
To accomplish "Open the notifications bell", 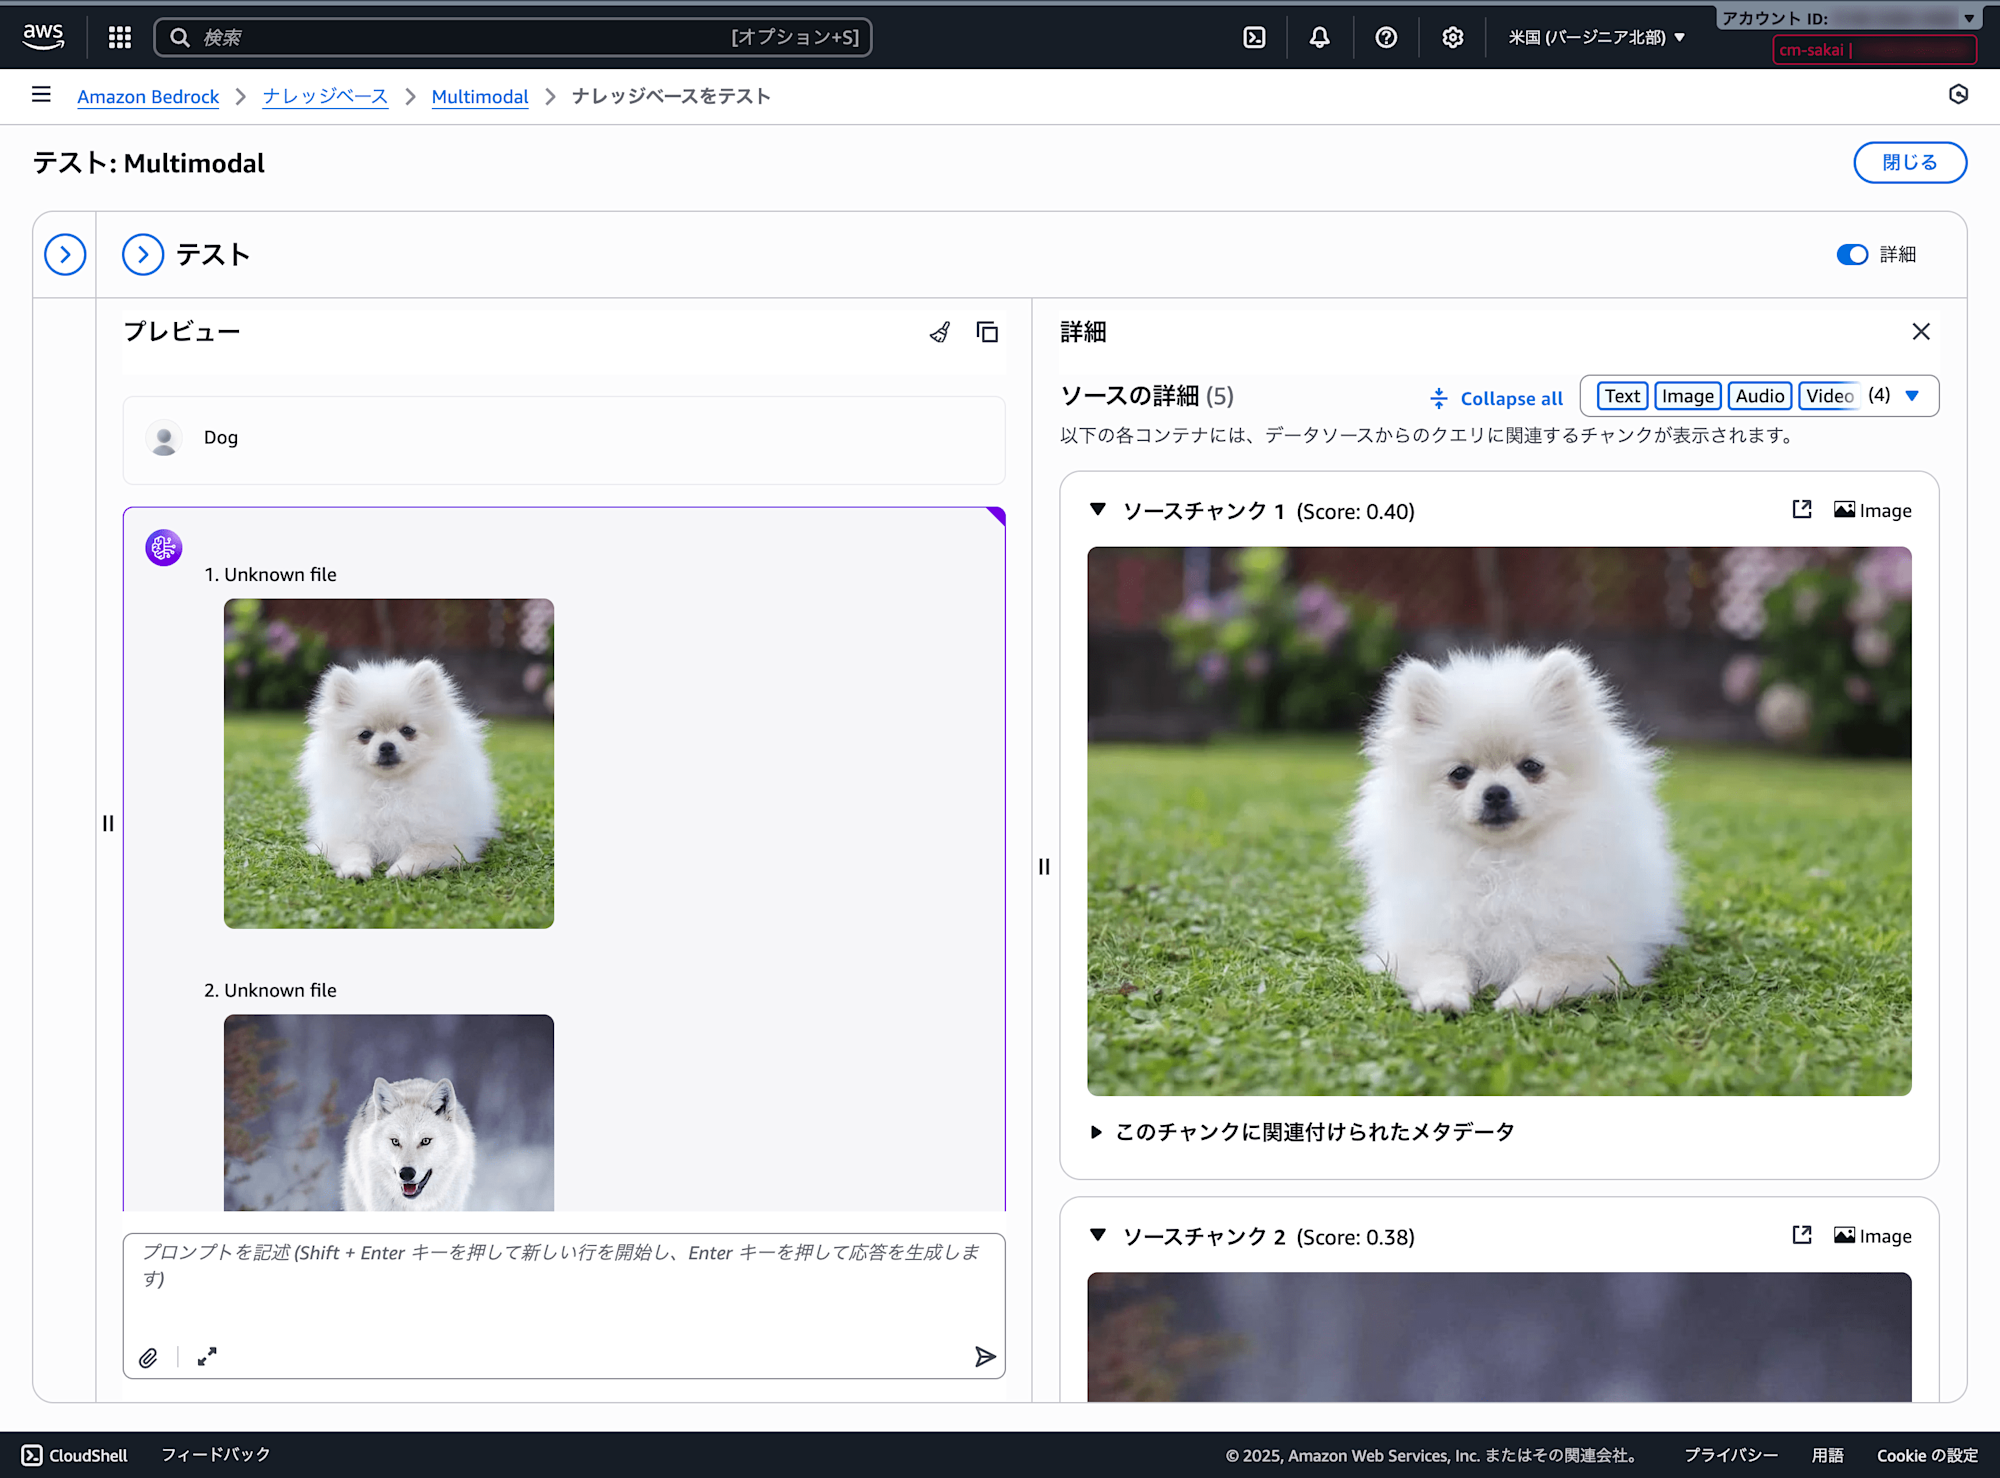I will 1320,37.
